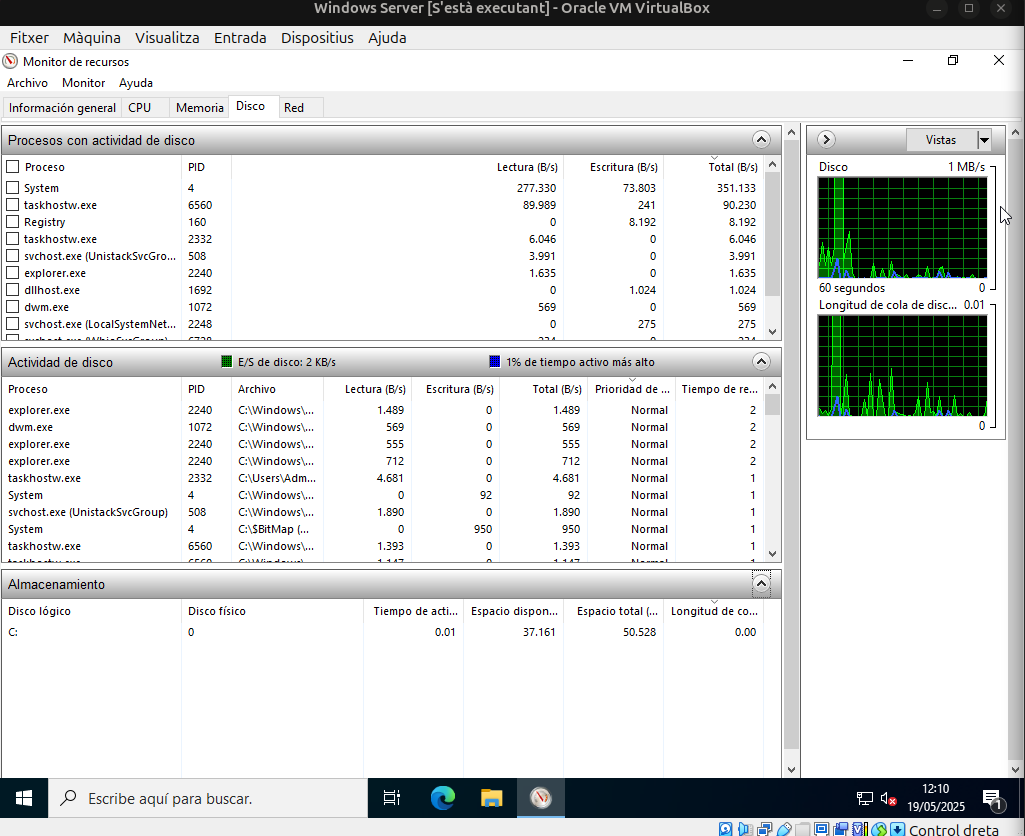Click the VirtualBox USB devices status icon
The width and height of the screenshot is (1025, 836).
pos(785,830)
